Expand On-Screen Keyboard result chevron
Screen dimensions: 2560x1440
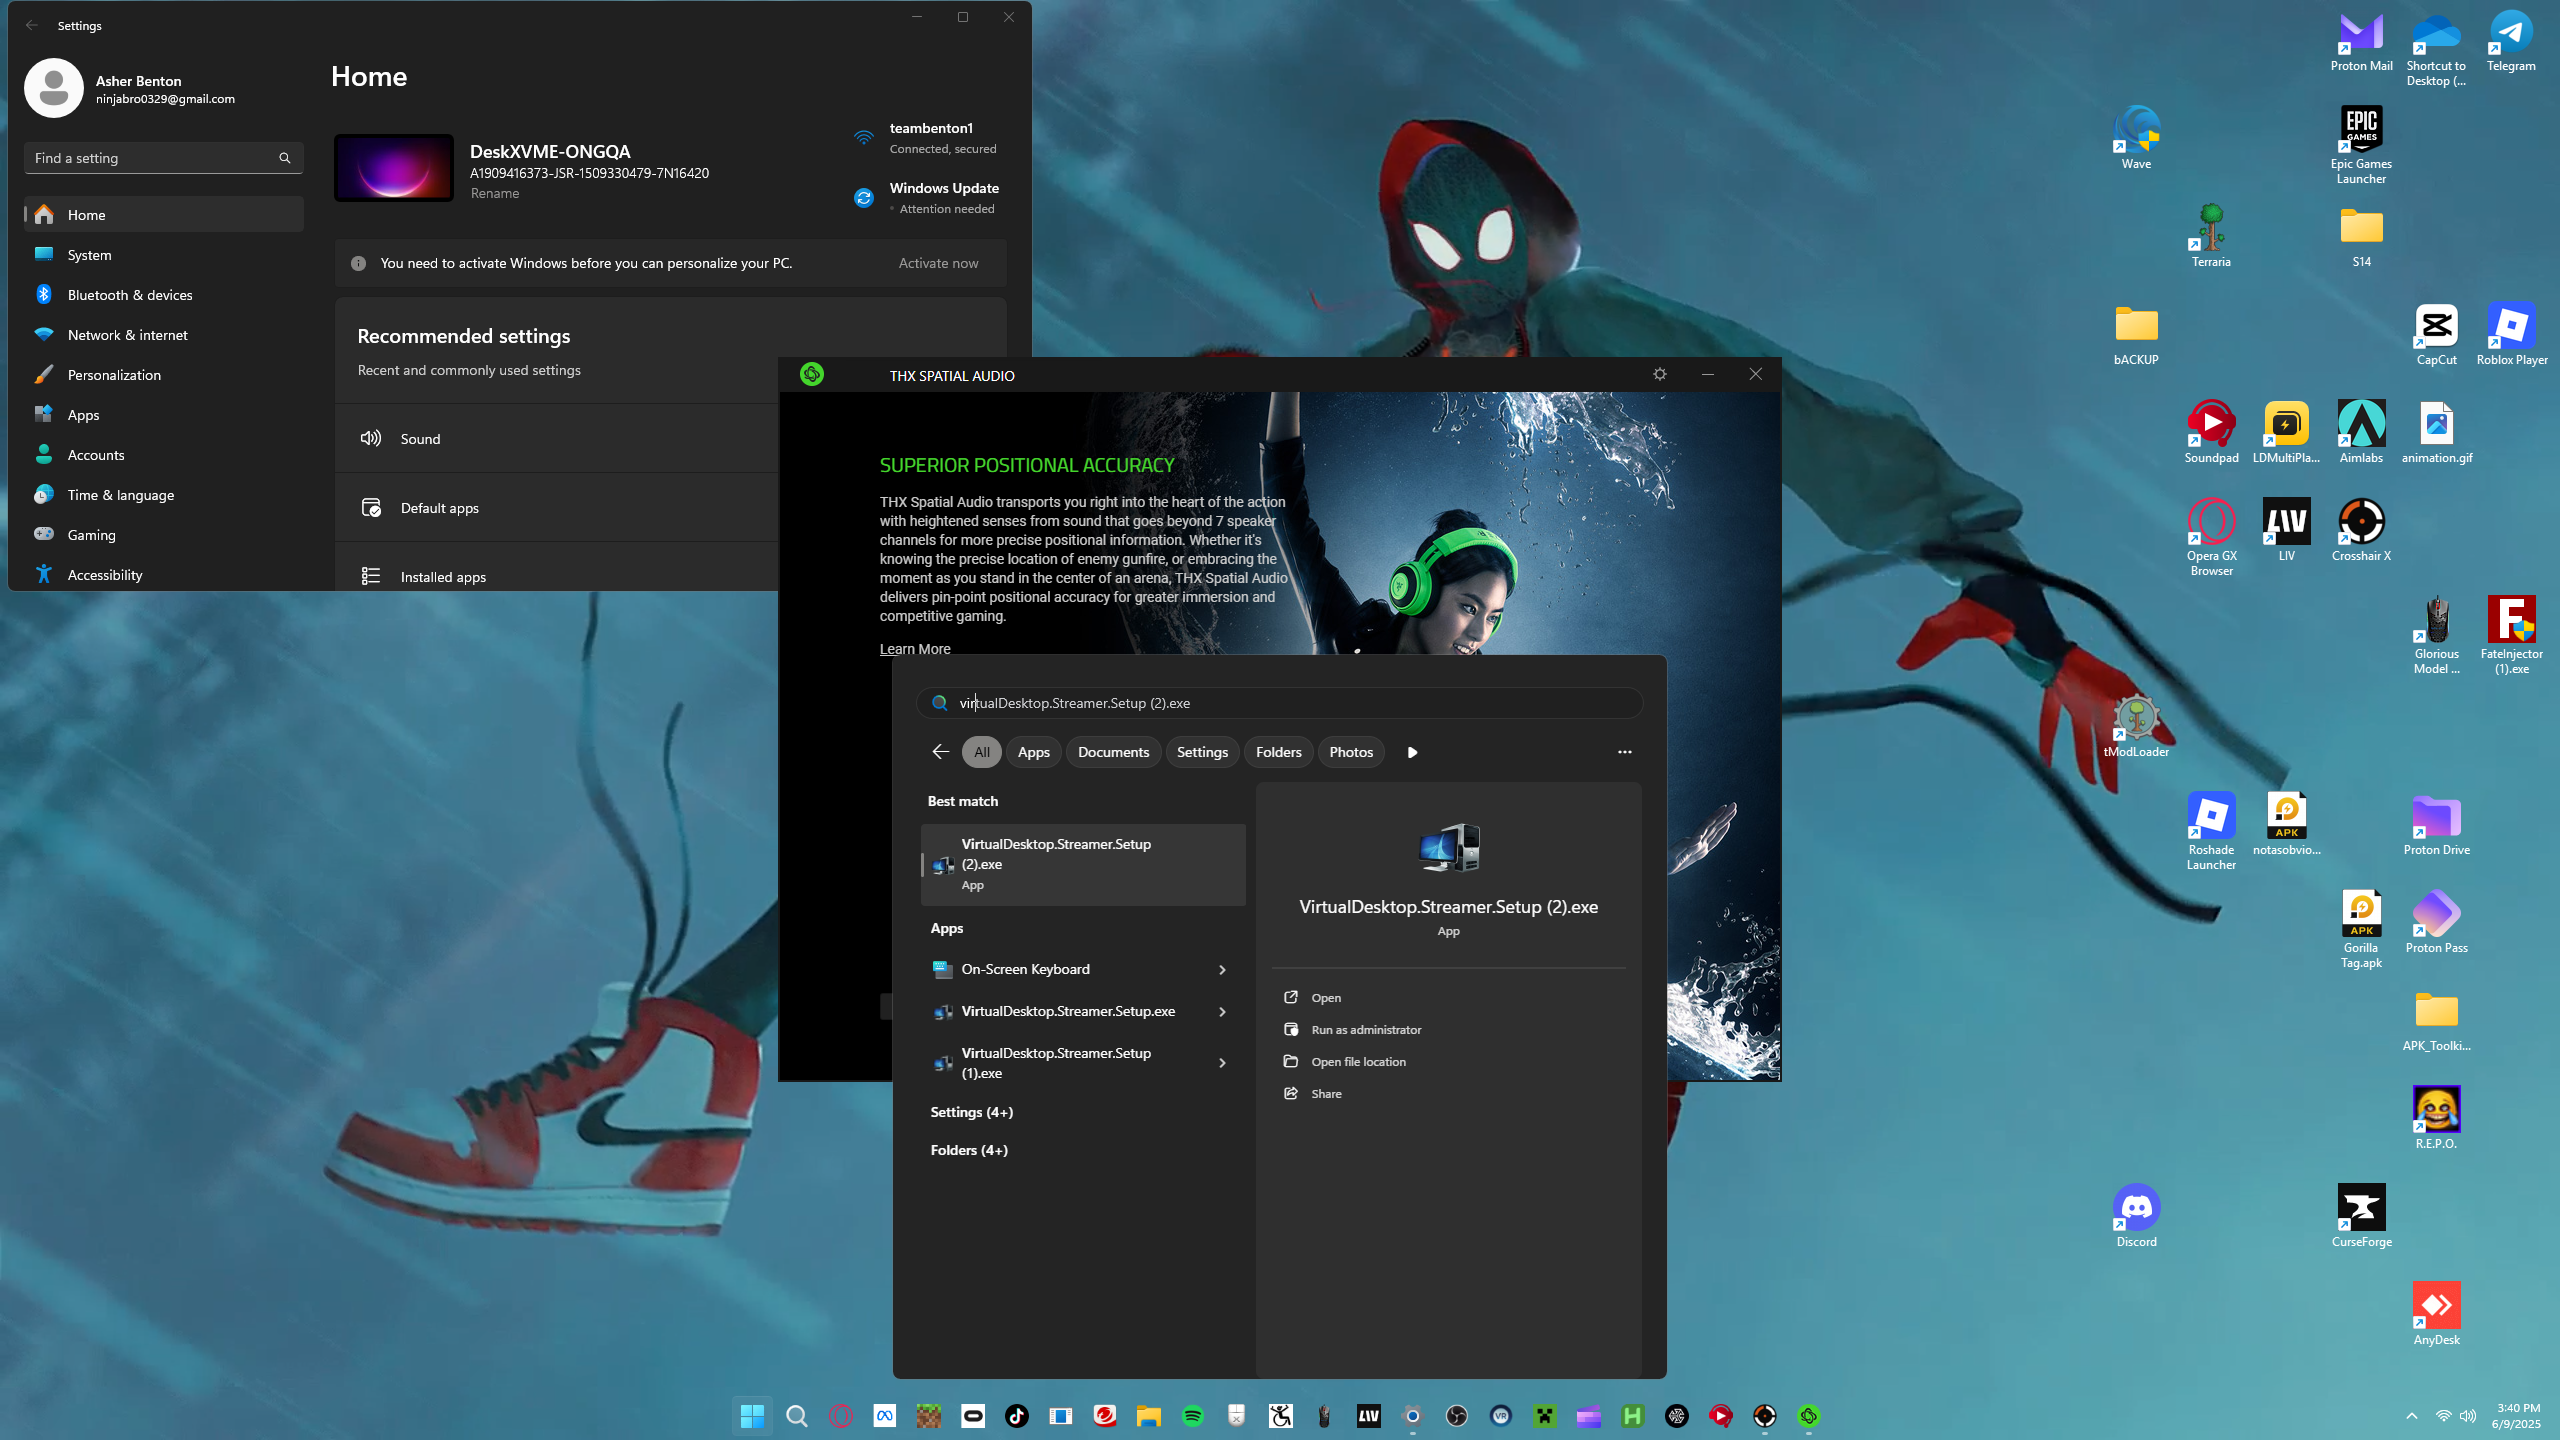[1222, 970]
